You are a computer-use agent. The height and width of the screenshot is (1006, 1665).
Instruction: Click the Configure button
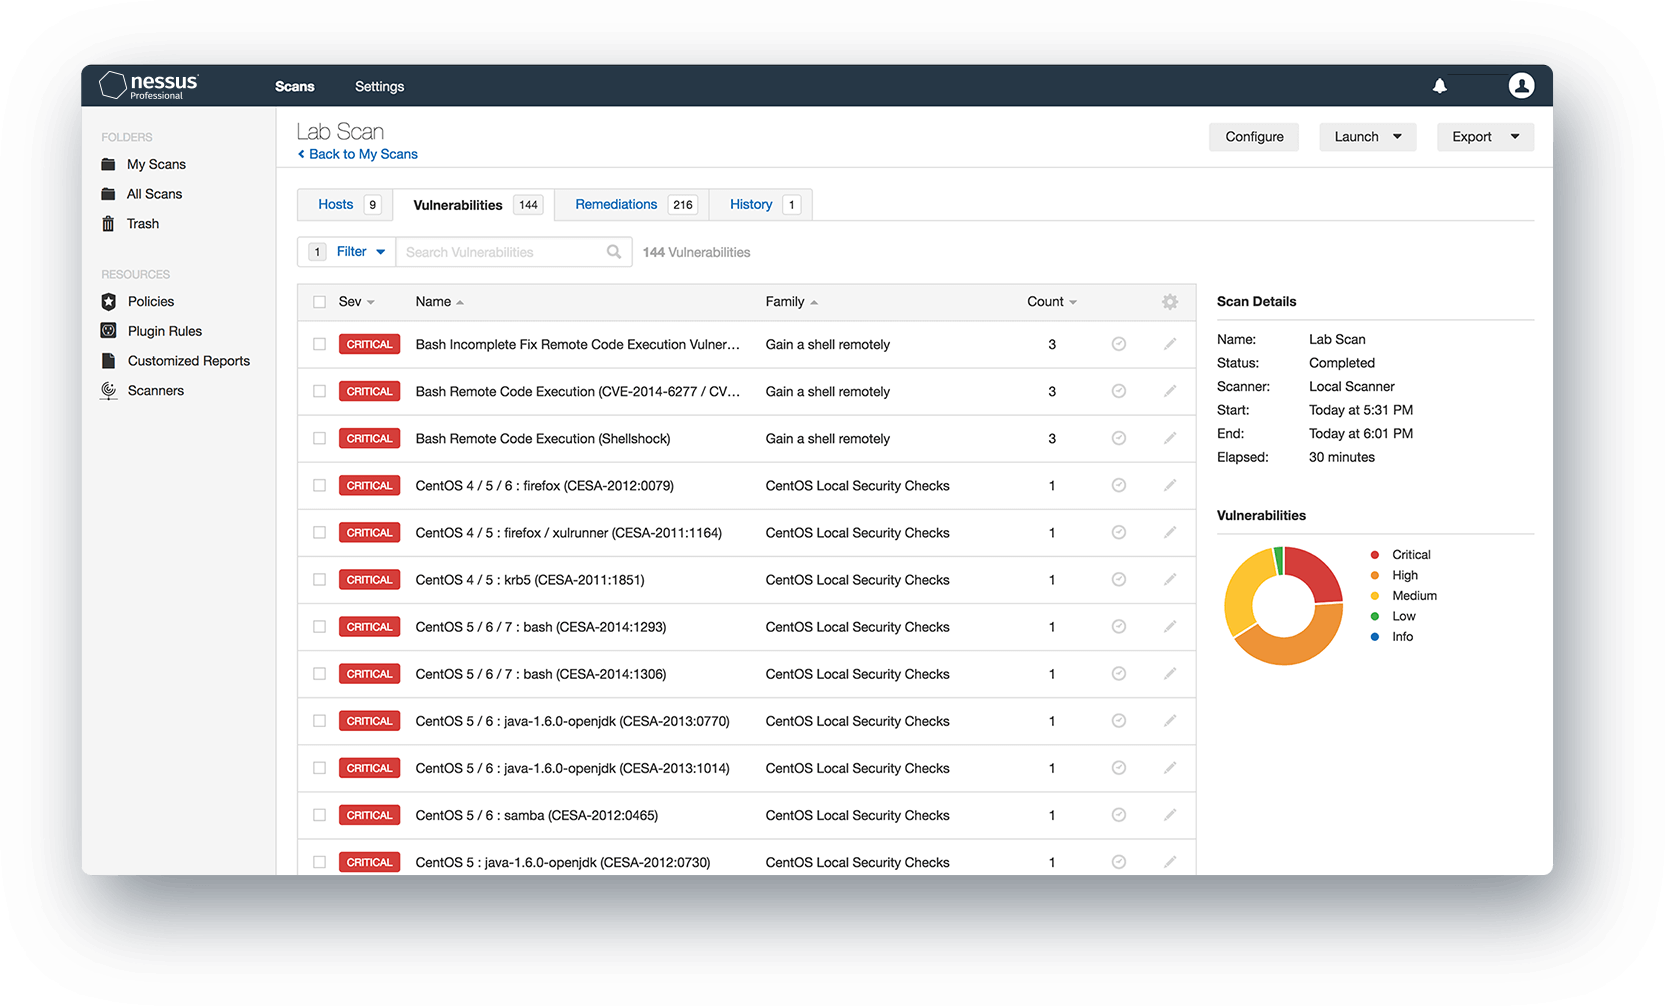coord(1254,137)
